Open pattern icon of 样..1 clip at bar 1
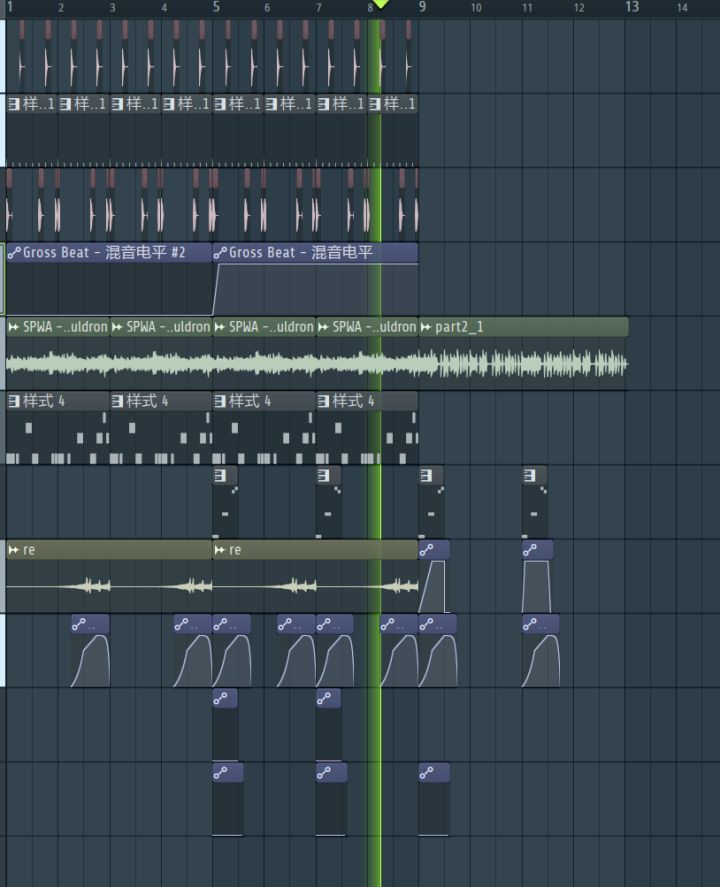Screen dimensions: 720x887 [x=14, y=104]
